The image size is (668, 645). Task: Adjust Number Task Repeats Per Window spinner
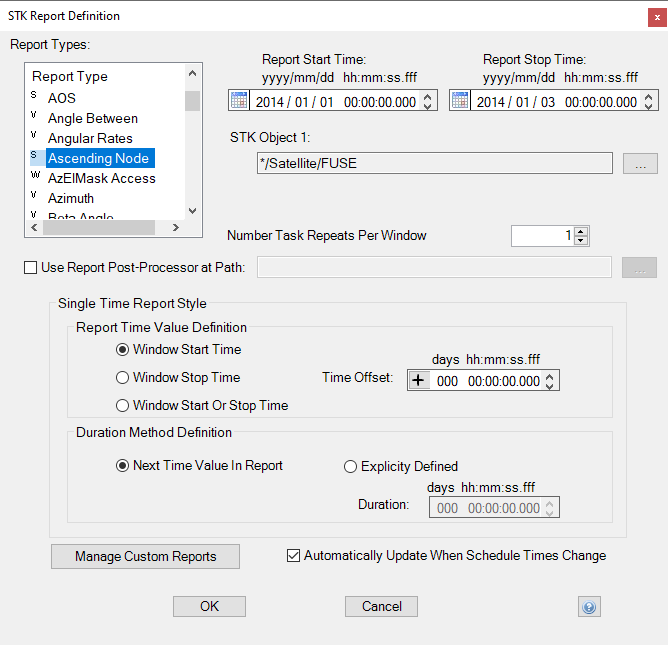tap(581, 236)
